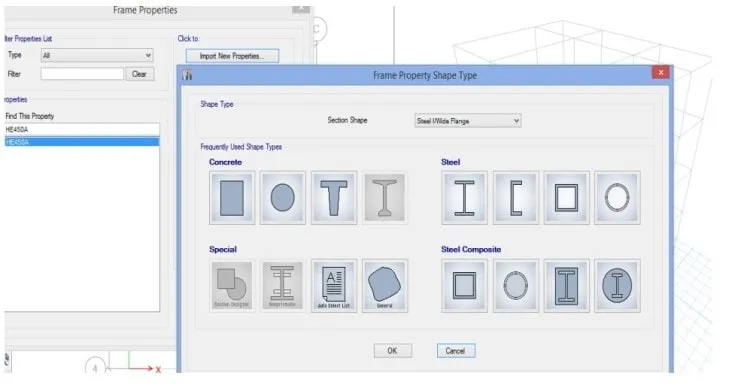The image size is (750, 385).
Task: Open the Section Shape dropdown
Action: point(468,121)
